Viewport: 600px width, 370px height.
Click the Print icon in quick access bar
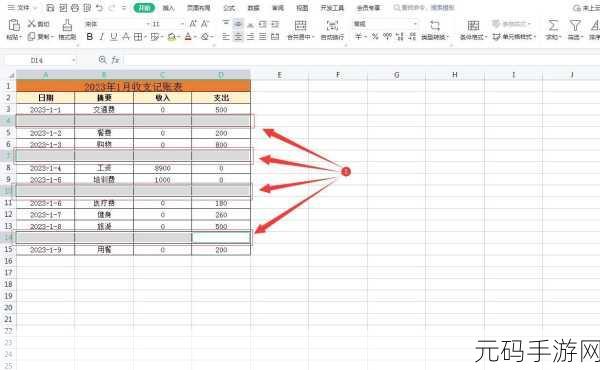[x=75, y=7]
